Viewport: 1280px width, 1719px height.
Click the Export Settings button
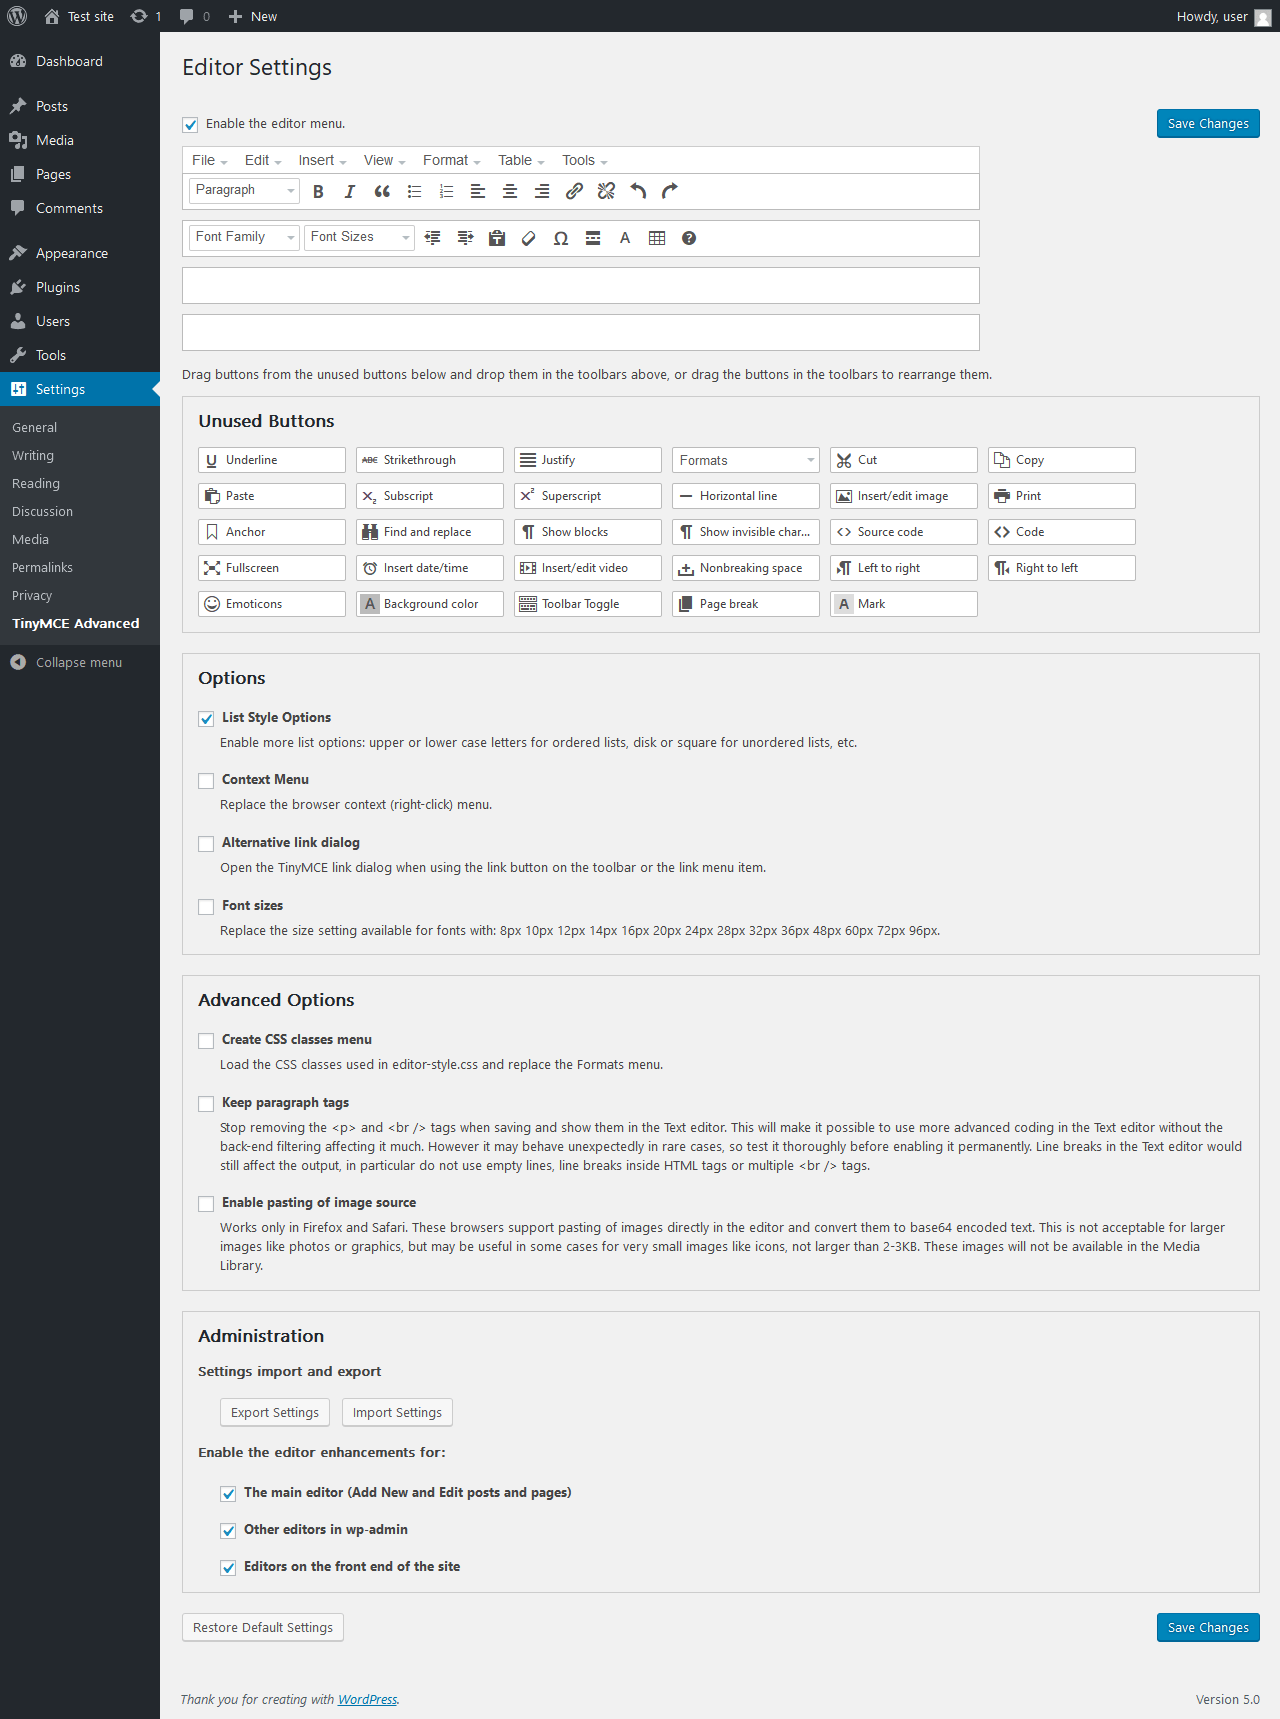275,1412
